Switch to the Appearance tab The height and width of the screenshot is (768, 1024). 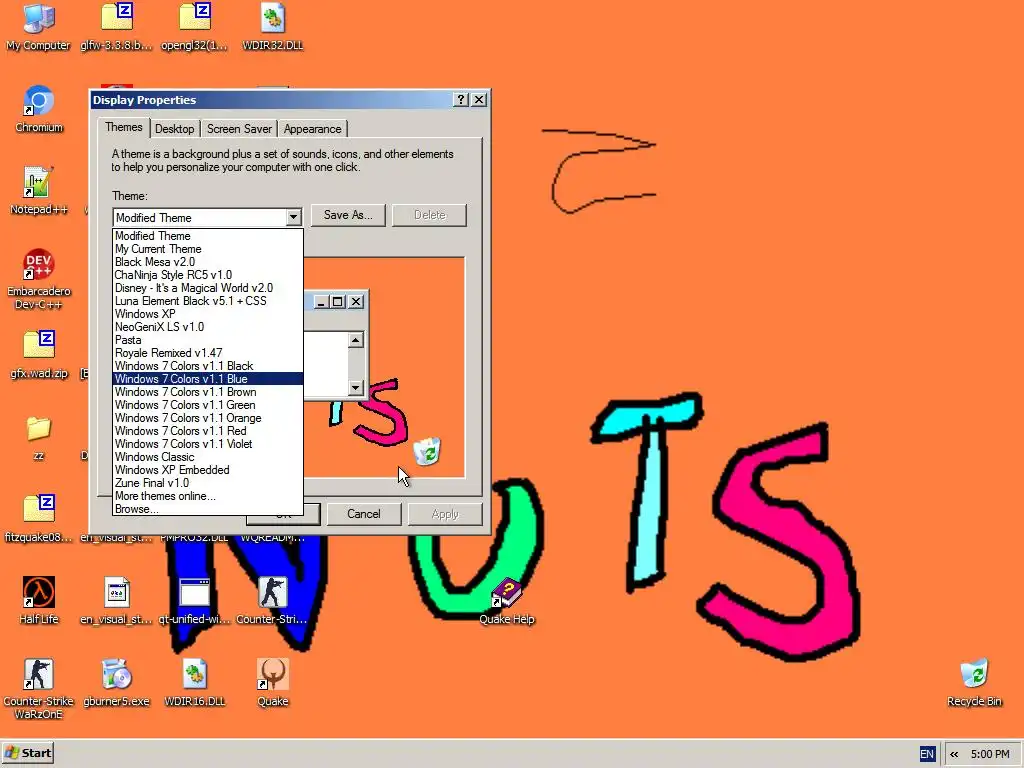point(312,129)
